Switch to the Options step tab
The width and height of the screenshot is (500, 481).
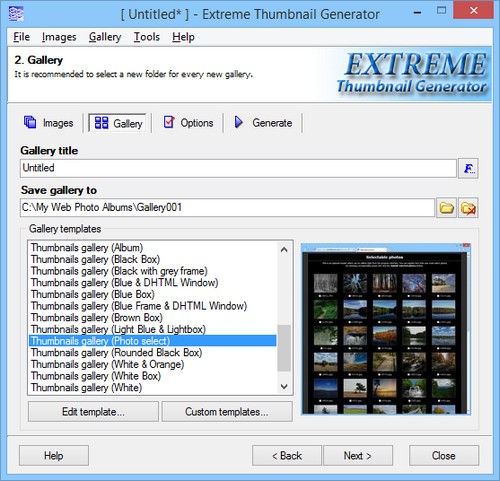[188, 123]
